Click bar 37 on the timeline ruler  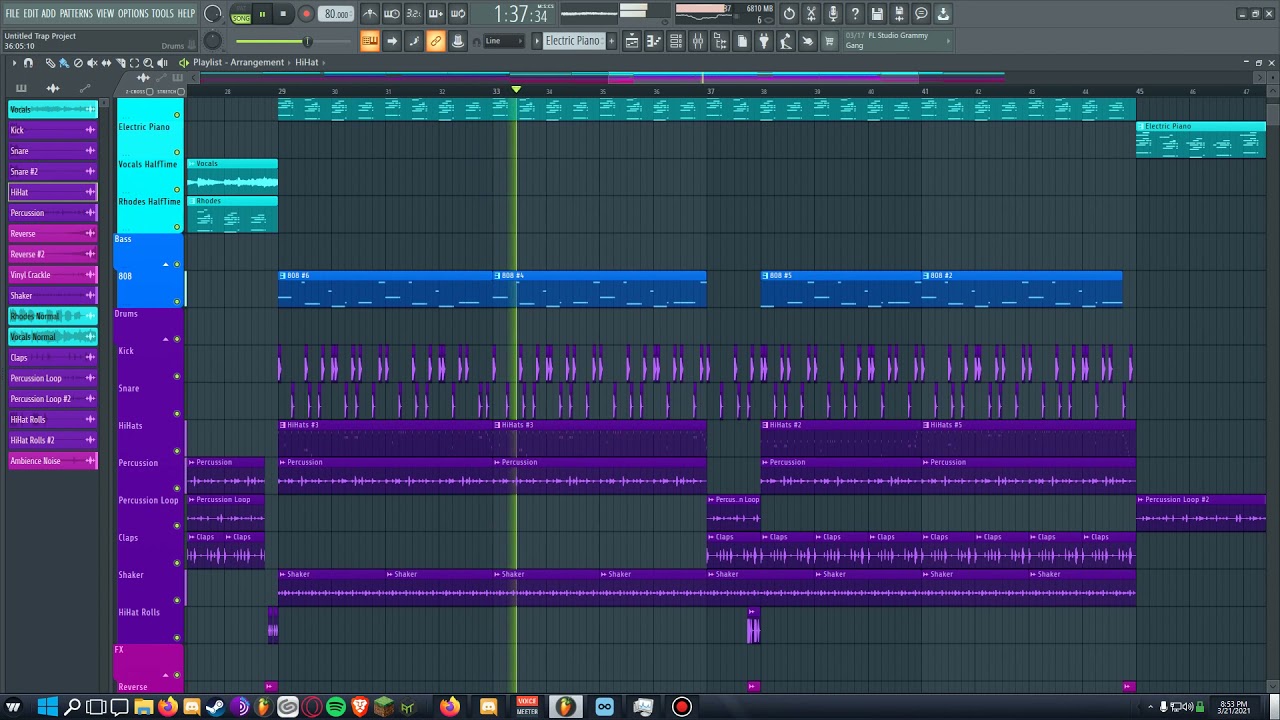(711, 91)
